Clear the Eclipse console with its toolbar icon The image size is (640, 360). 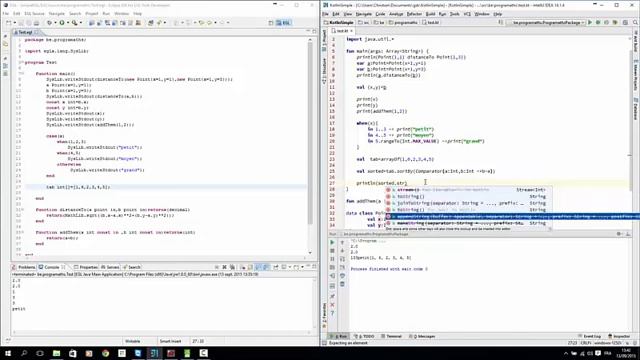243,267
